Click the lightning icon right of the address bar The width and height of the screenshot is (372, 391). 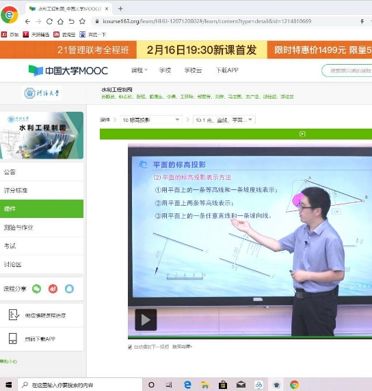(x=362, y=21)
